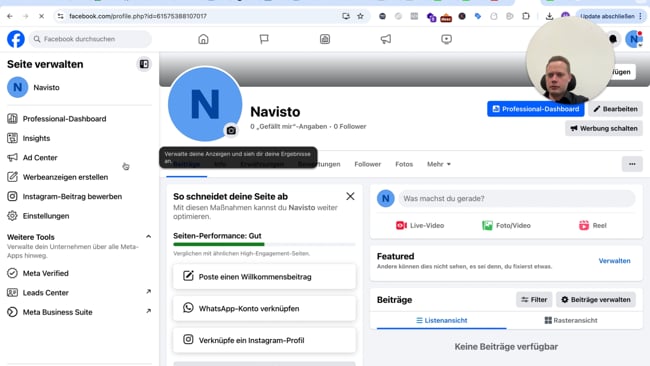Switch to Rasteransicht view
Image resolution: width=650 pixels, height=366 pixels.
pyautogui.click(x=571, y=320)
